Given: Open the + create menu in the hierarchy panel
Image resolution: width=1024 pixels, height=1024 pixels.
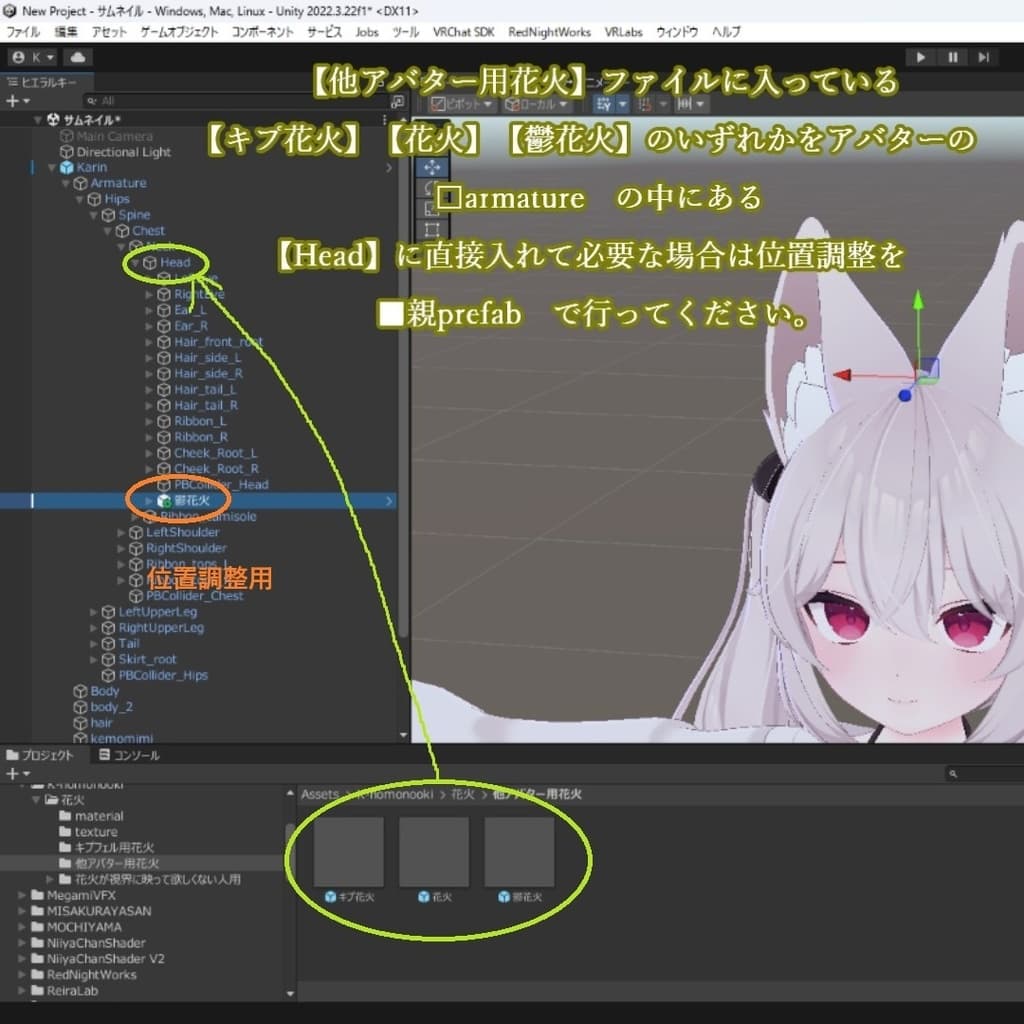Looking at the screenshot, I should tap(12, 100).
